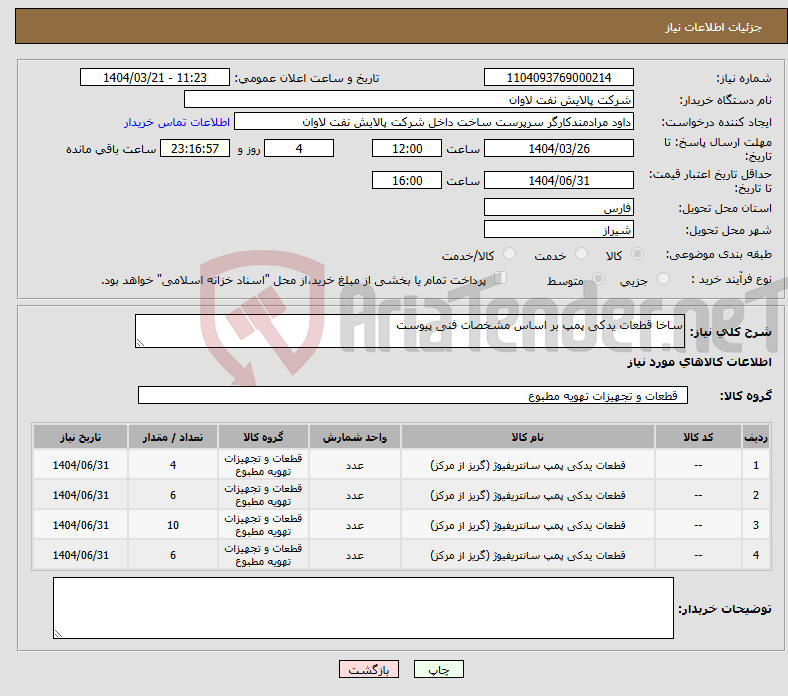Choose the کالا/خدمت radio option
This screenshot has width=788, height=696.
(509, 256)
